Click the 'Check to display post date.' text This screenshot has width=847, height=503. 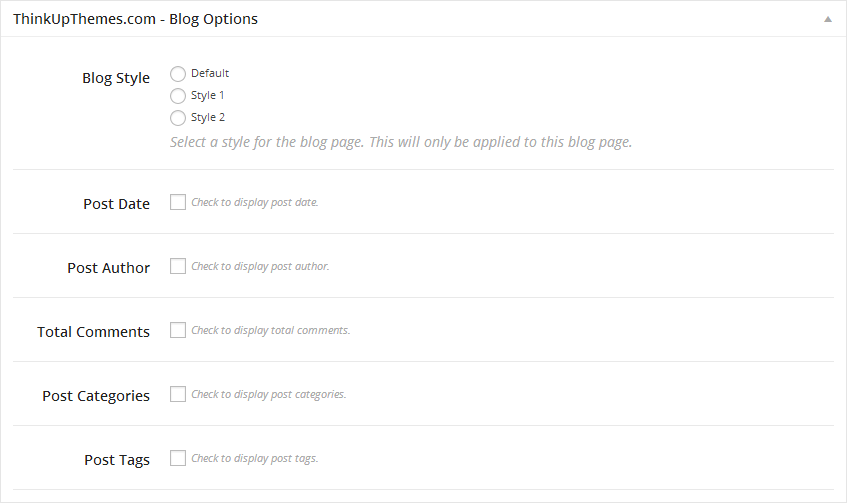coord(254,202)
